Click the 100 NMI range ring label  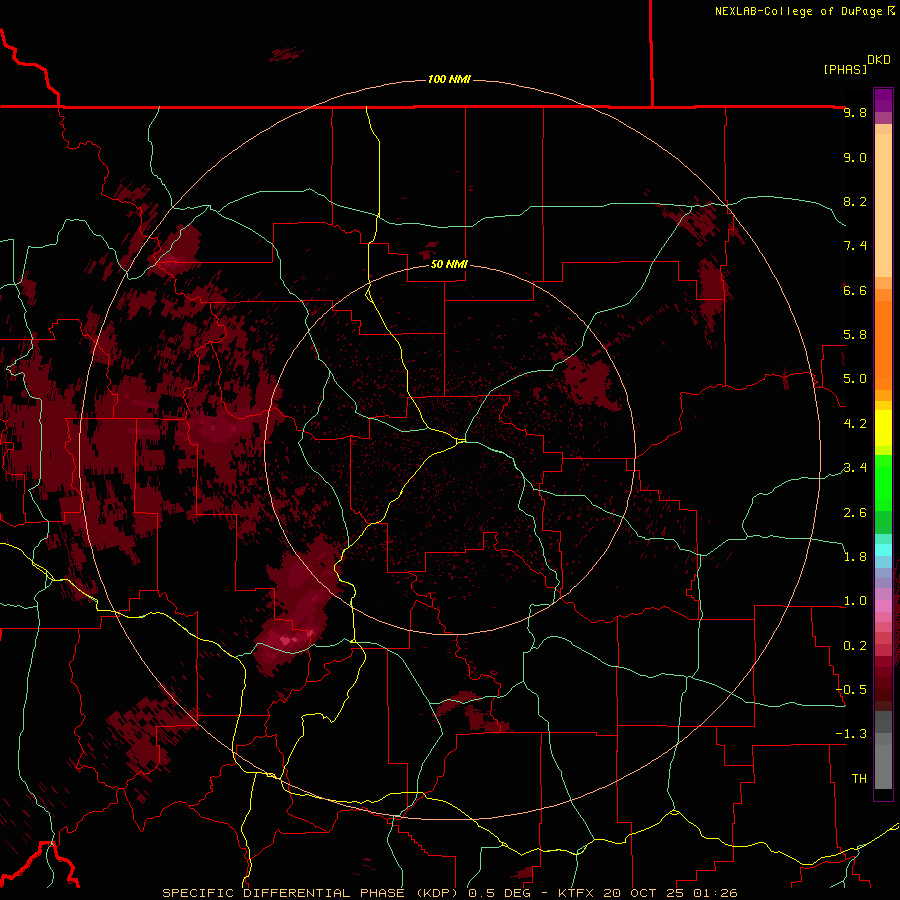pos(449,79)
